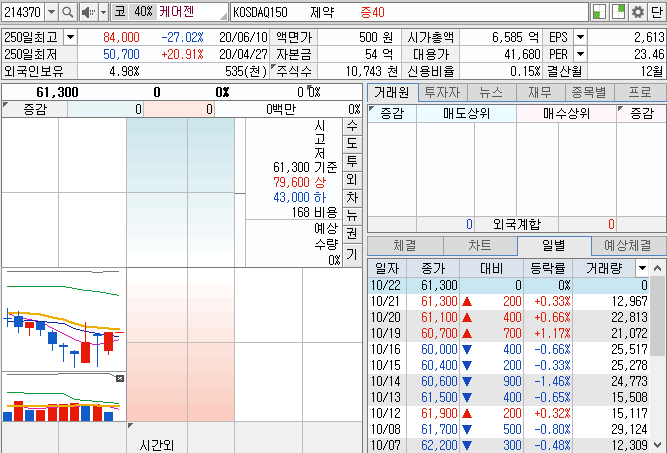667x453 pixels.
Task: Switch to the 재무 tab
Action: coord(540,92)
